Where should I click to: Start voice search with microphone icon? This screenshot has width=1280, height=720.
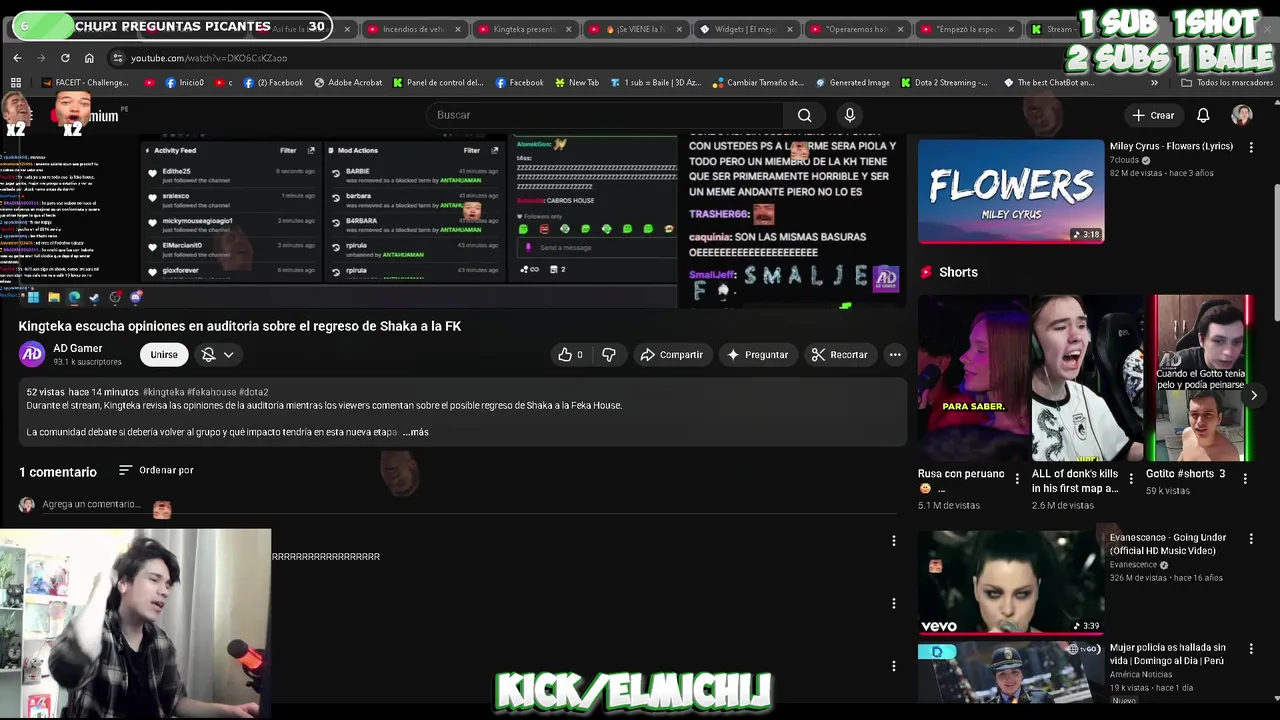click(x=850, y=115)
